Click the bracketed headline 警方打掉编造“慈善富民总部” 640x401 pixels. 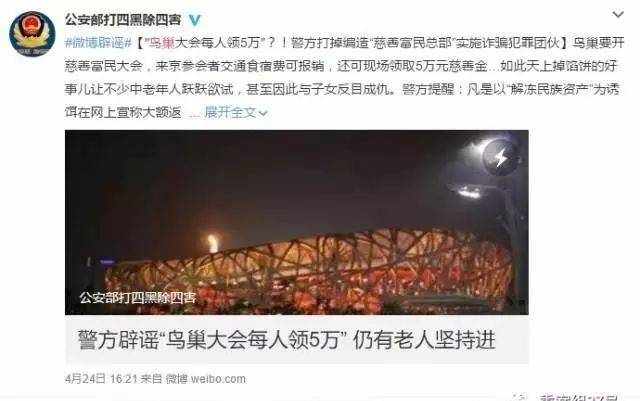coord(372,43)
